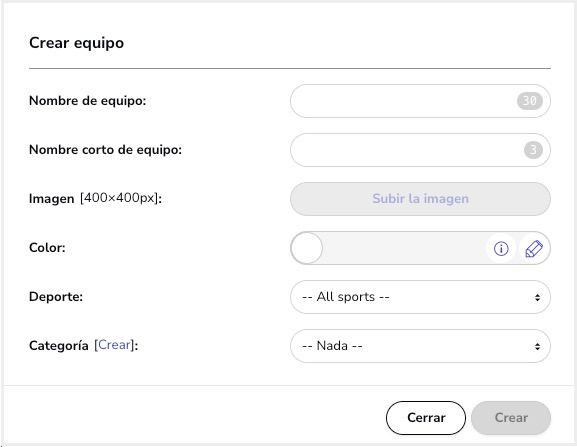Image resolution: width=577 pixels, height=447 pixels.
Task: Click the 3 character counter badge
Action: click(x=533, y=150)
